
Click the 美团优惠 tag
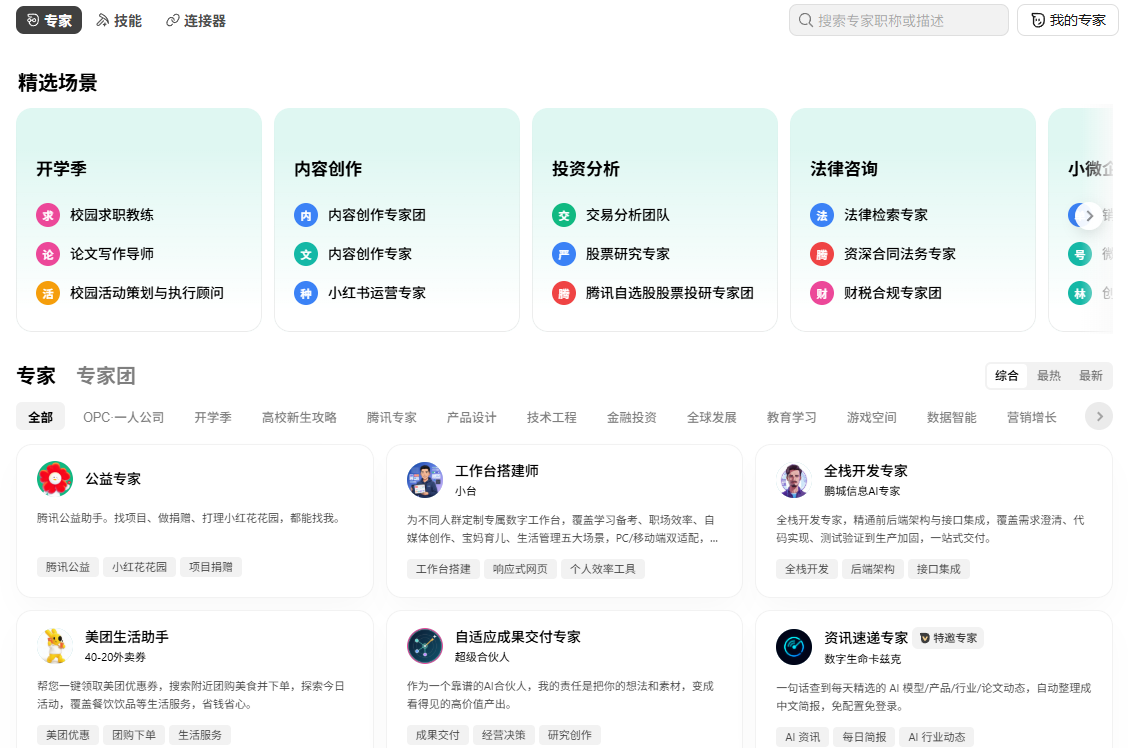coord(68,735)
